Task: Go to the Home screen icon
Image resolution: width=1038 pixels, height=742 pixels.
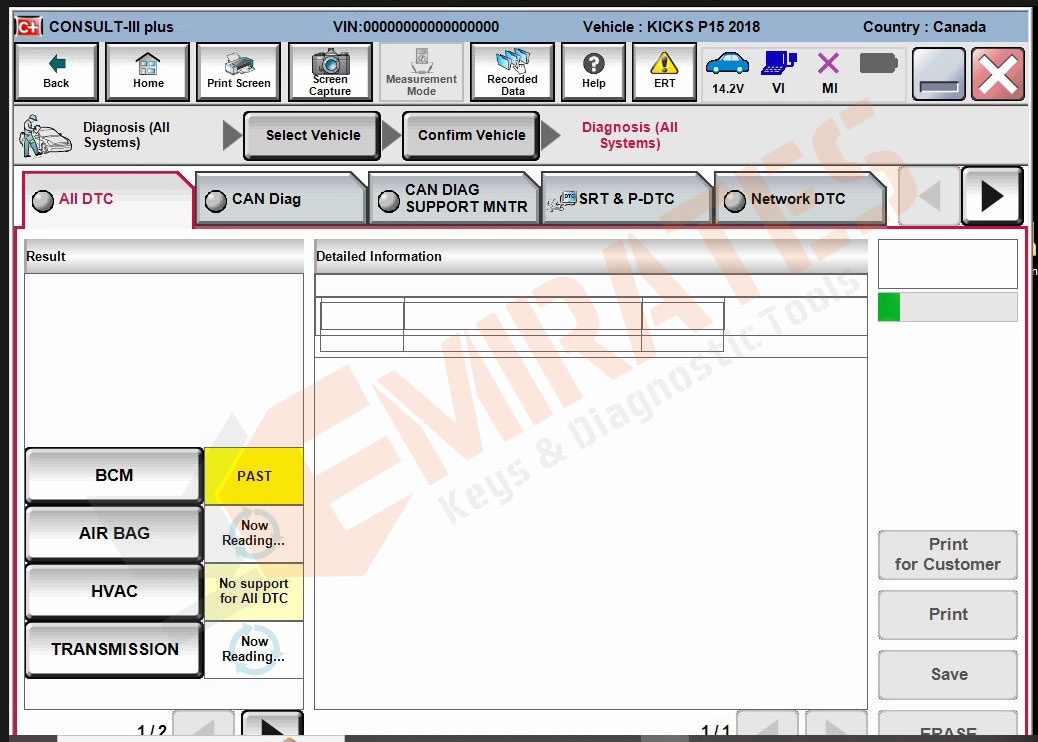Action: click(x=148, y=73)
